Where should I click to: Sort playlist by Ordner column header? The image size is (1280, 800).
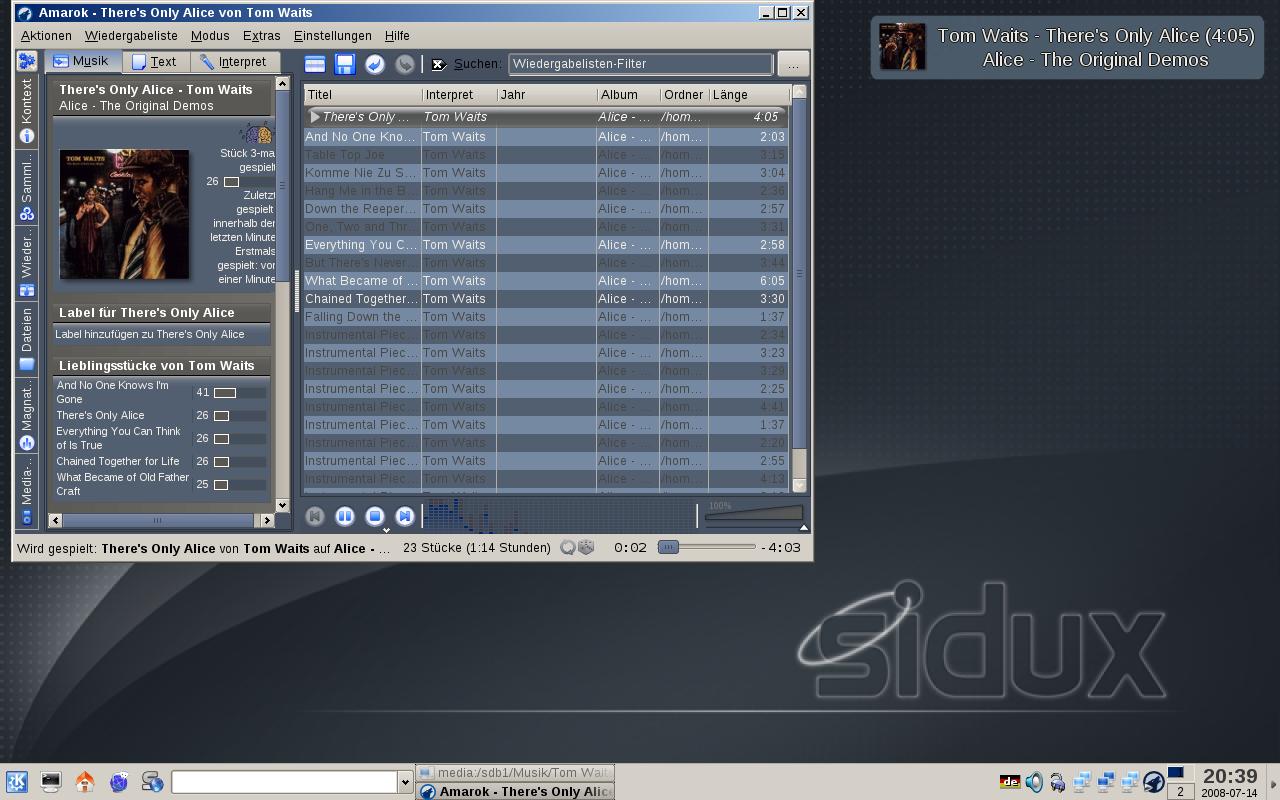point(684,95)
